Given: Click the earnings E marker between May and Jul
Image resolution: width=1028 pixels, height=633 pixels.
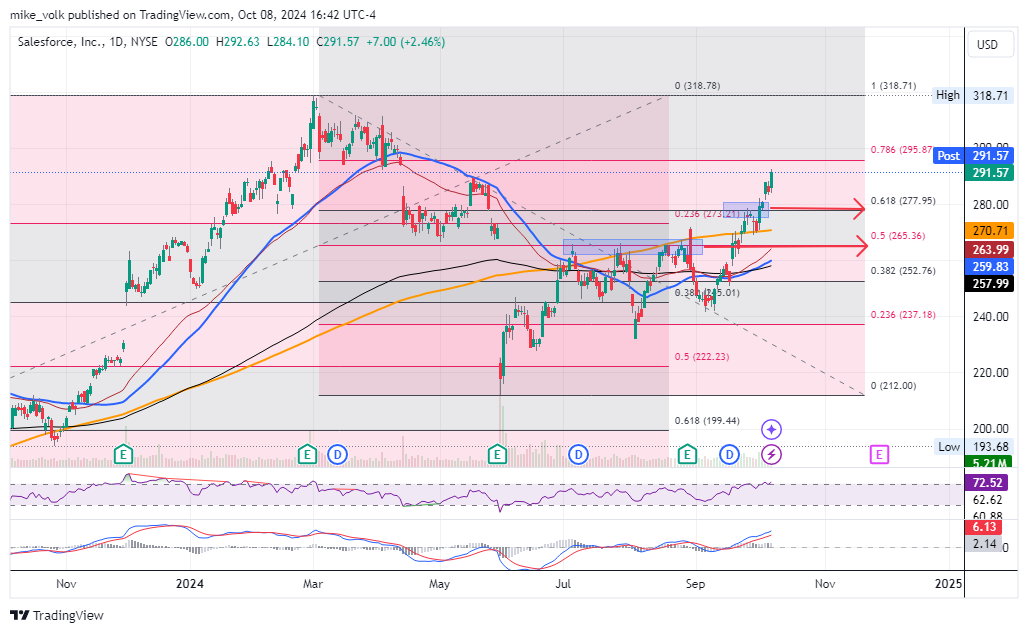Looking at the screenshot, I should [x=497, y=454].
